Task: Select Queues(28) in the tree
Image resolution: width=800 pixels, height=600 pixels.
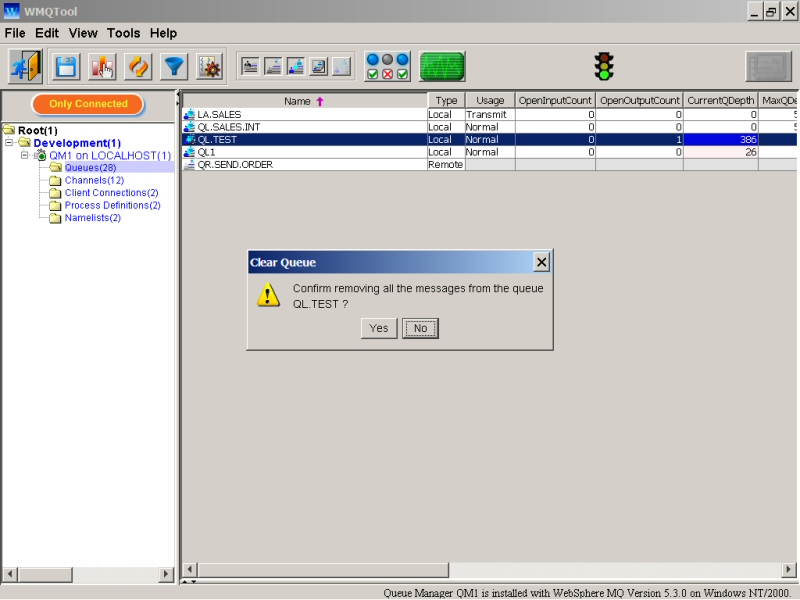Action: coord(90,167)
